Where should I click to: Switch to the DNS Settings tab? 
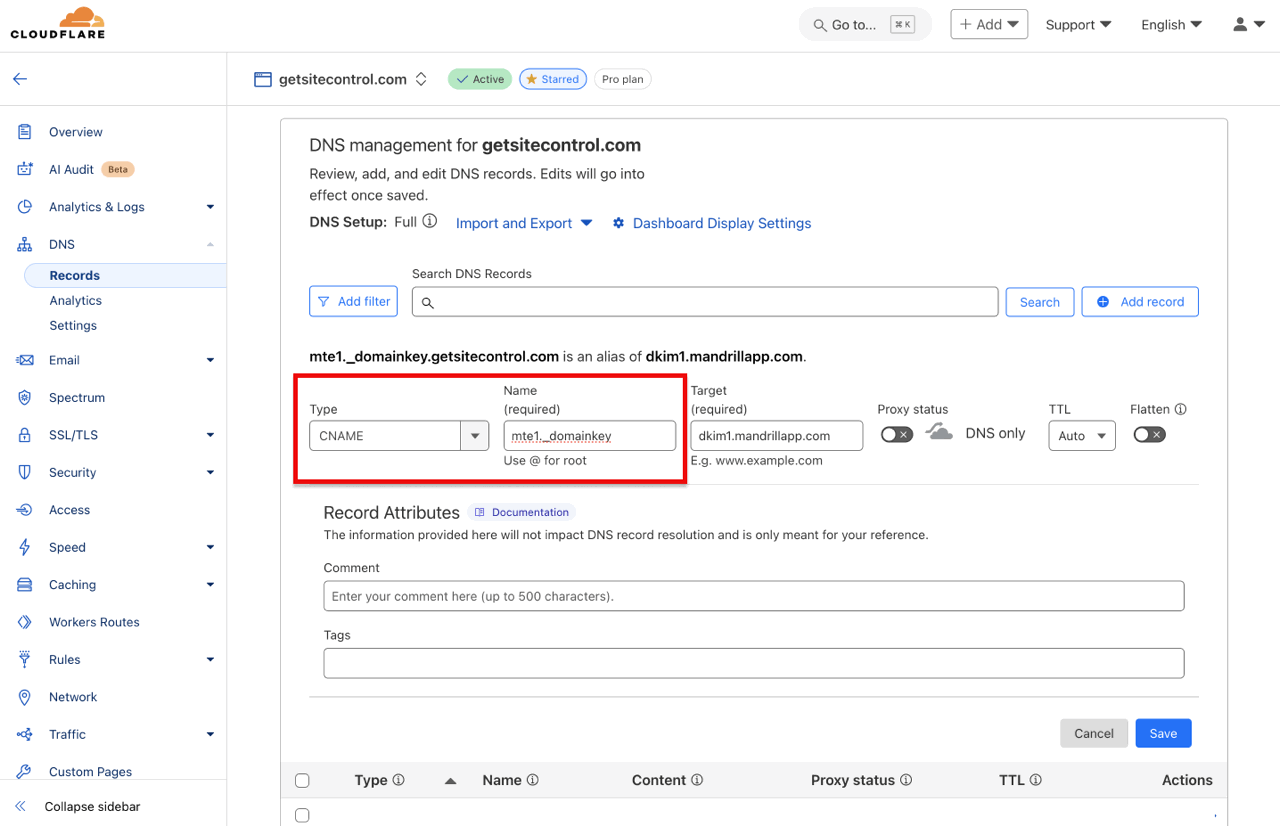[x=72, y=325]
